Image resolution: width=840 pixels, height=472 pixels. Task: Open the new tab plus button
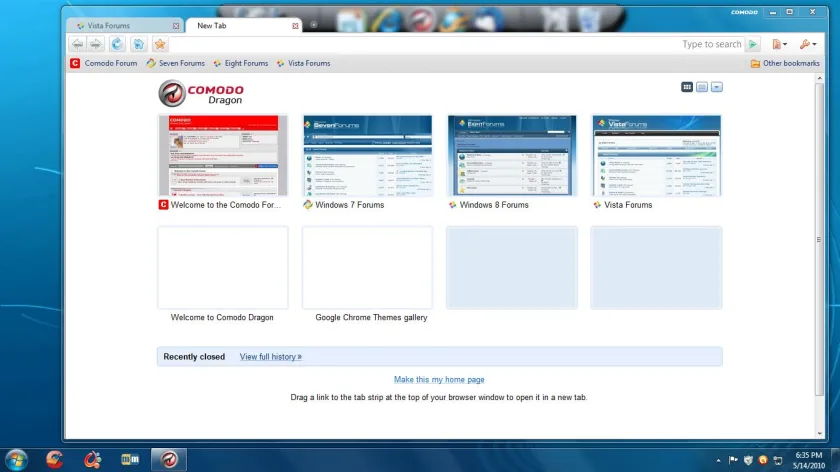313,25
